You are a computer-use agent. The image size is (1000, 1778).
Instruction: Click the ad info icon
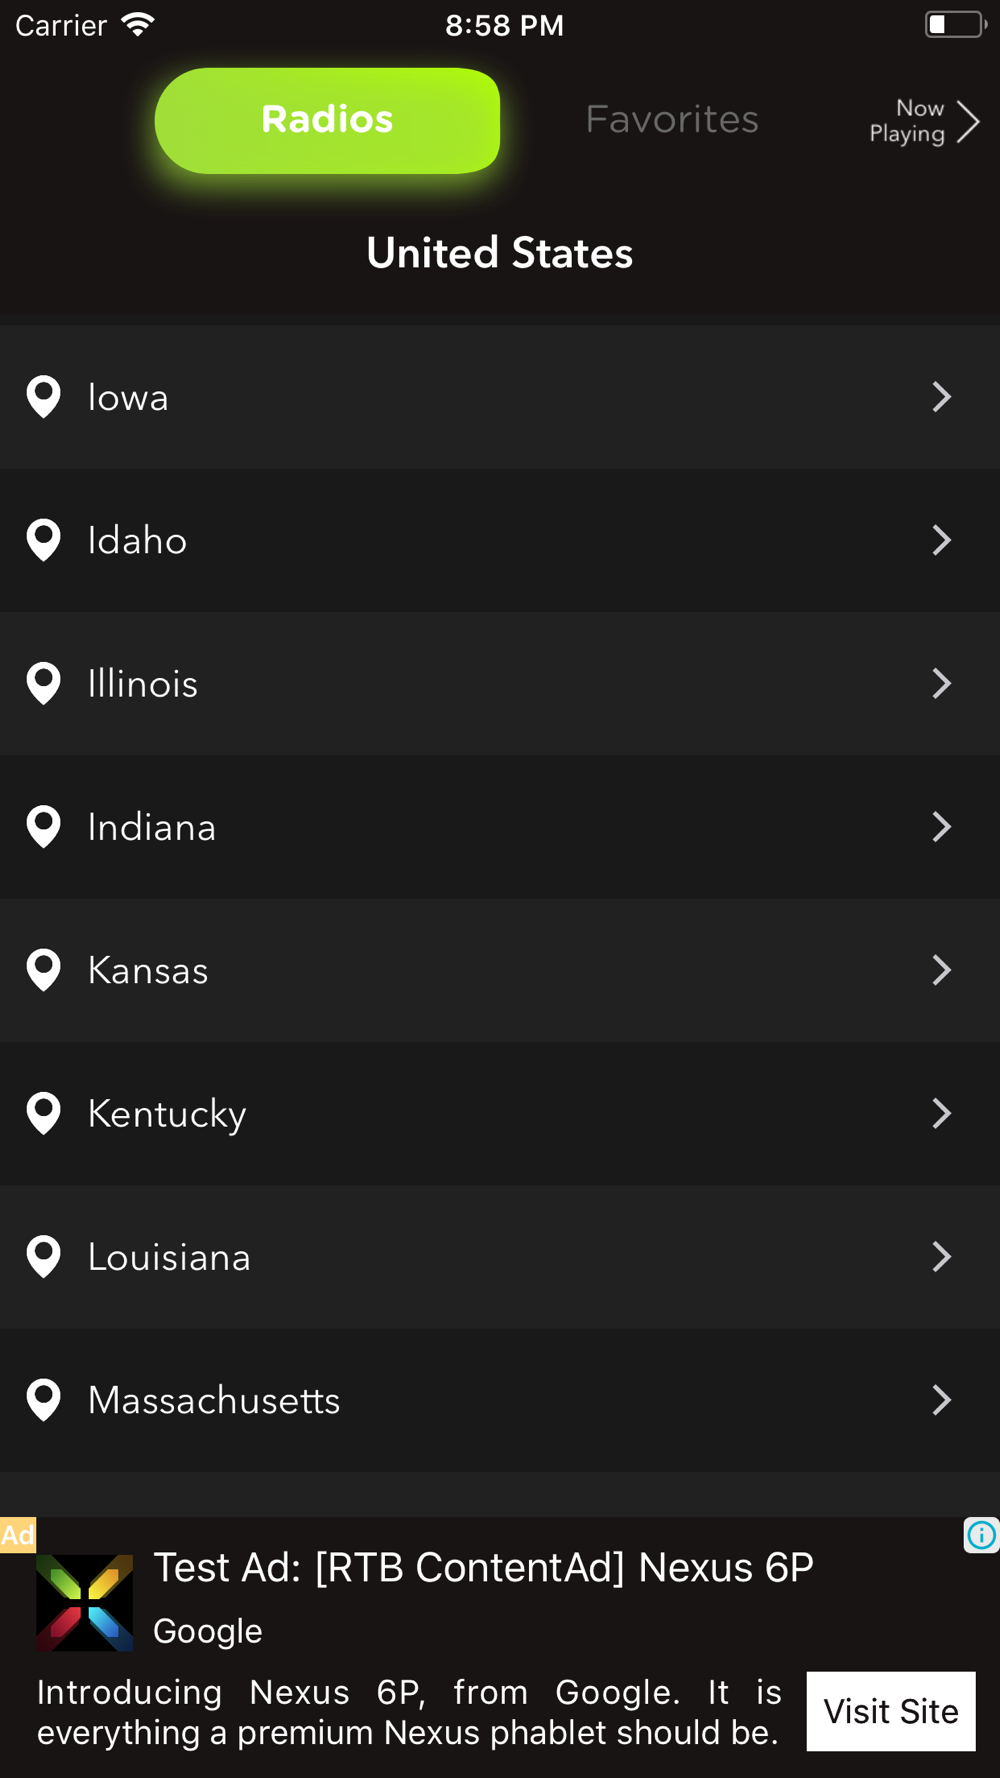click(981, 1535)
